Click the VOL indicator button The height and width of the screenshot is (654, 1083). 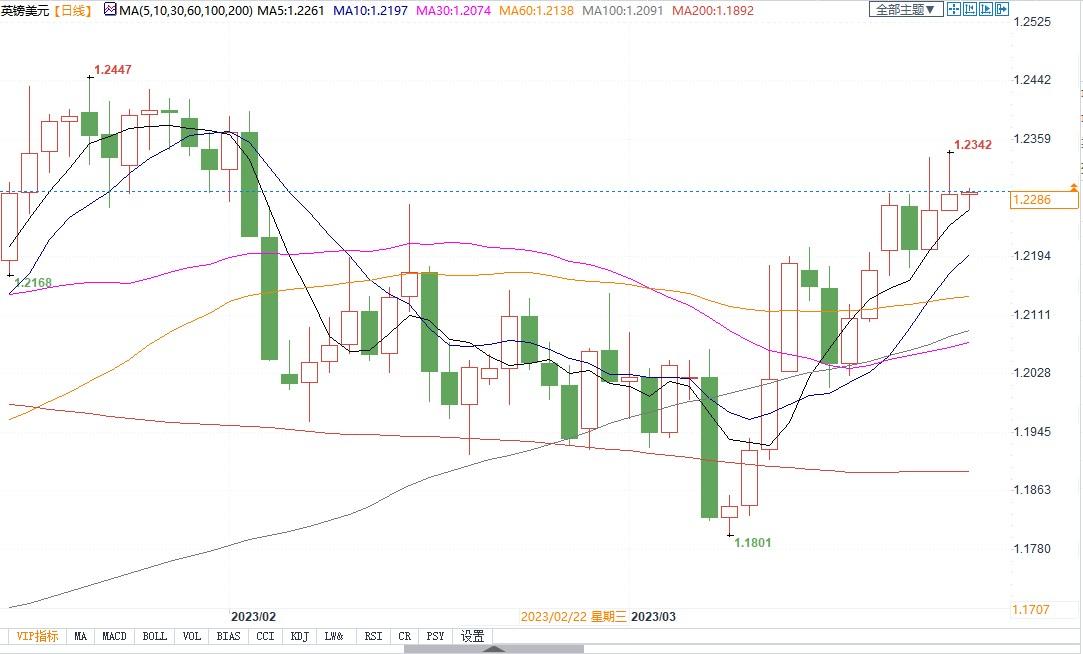click(192, 636)
